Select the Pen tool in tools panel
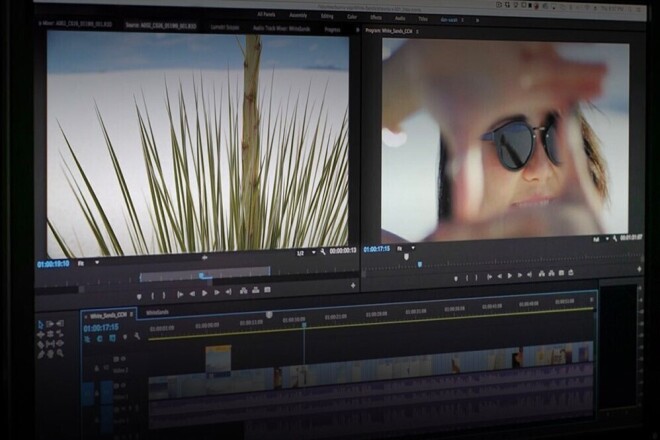Screen dimensions: 660x440 coord(41,355)
